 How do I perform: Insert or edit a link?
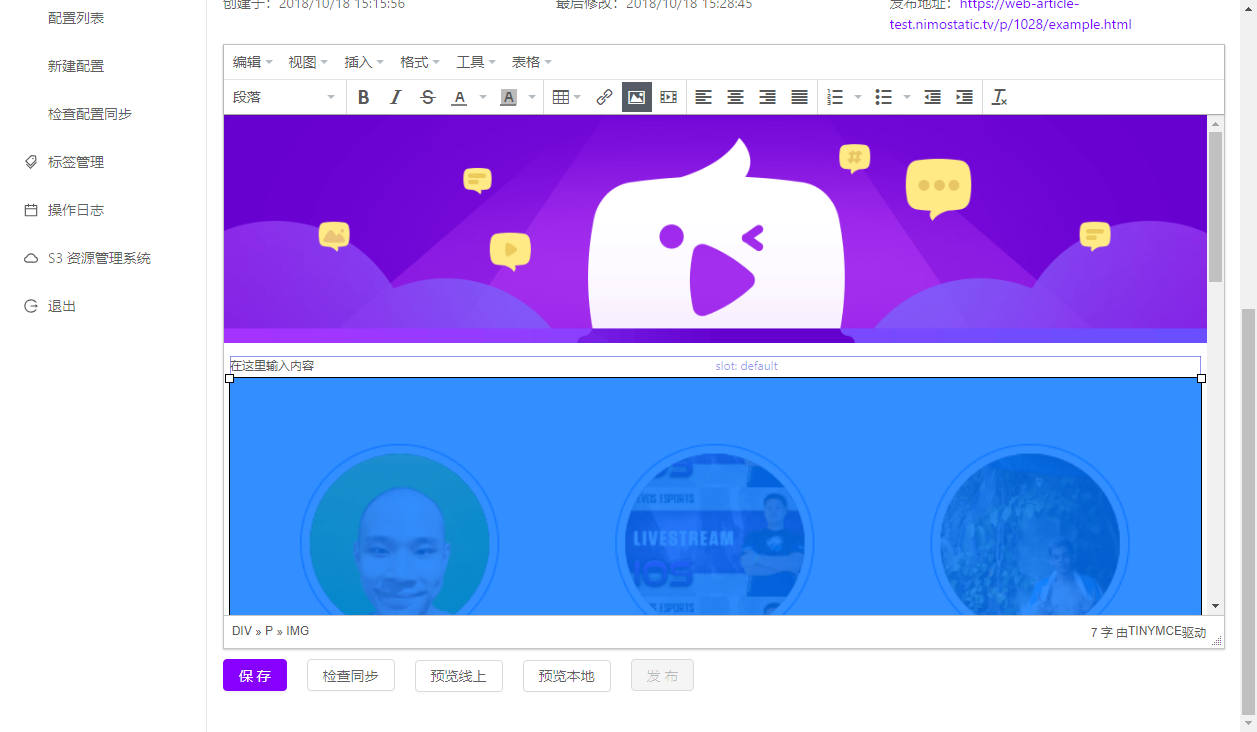click(604, 97)
